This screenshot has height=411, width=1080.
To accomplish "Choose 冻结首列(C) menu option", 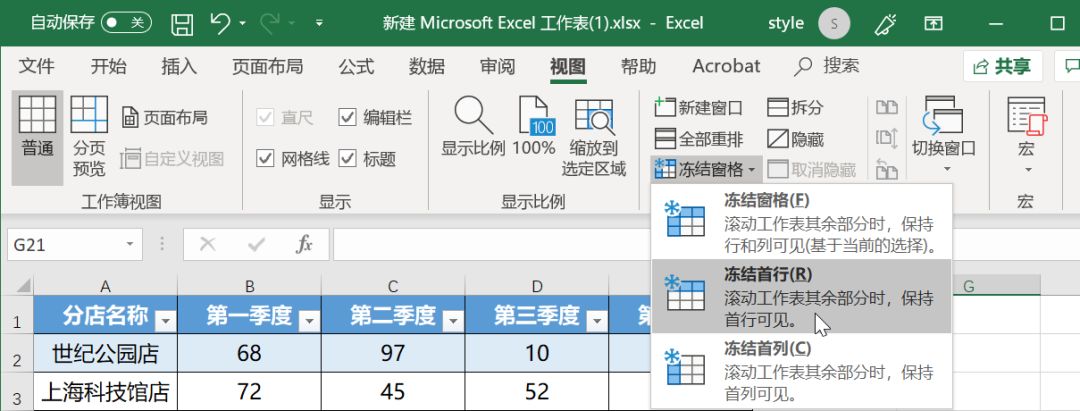I will click(x=801, y=370).
